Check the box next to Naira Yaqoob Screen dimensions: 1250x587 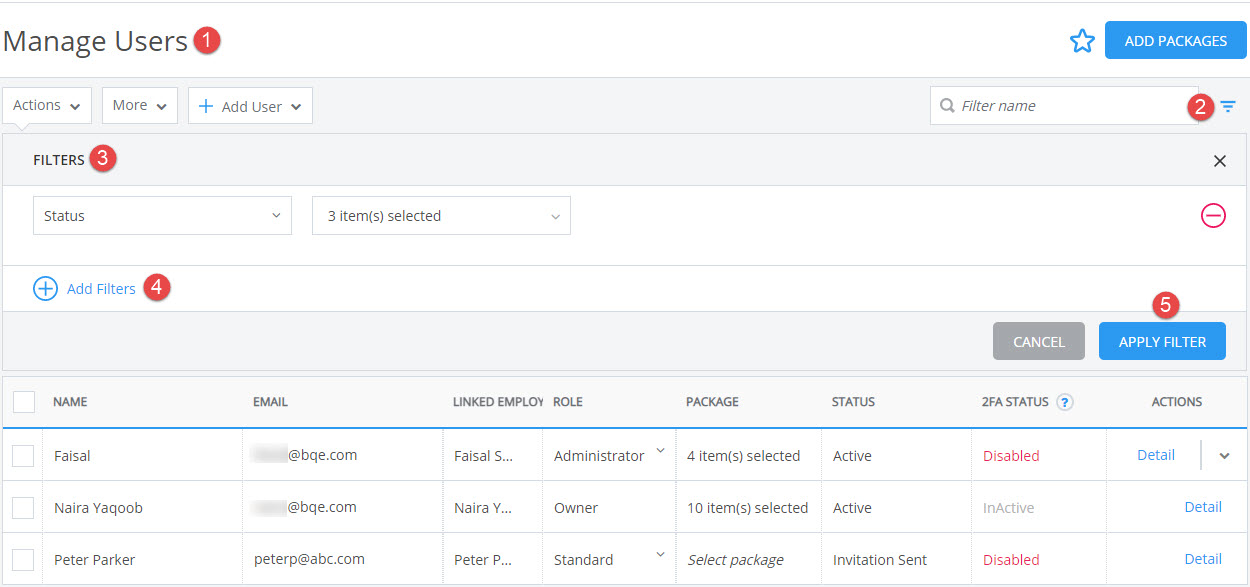[23, 507]
